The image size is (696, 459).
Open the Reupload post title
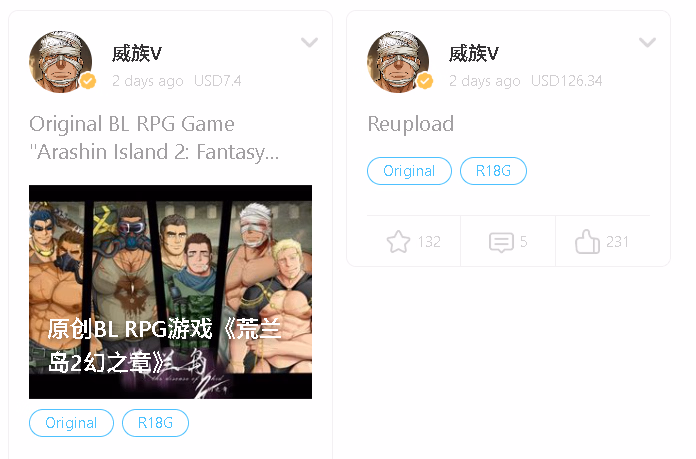[x=411, y=124]
